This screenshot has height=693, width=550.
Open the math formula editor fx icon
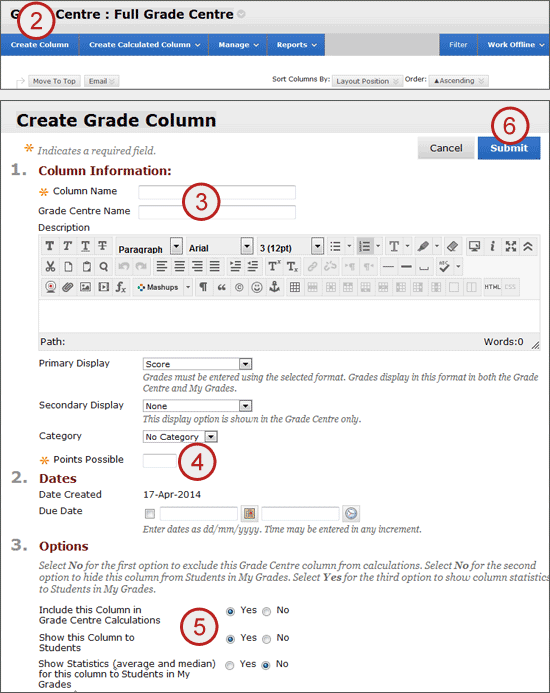tap(121, 287)
